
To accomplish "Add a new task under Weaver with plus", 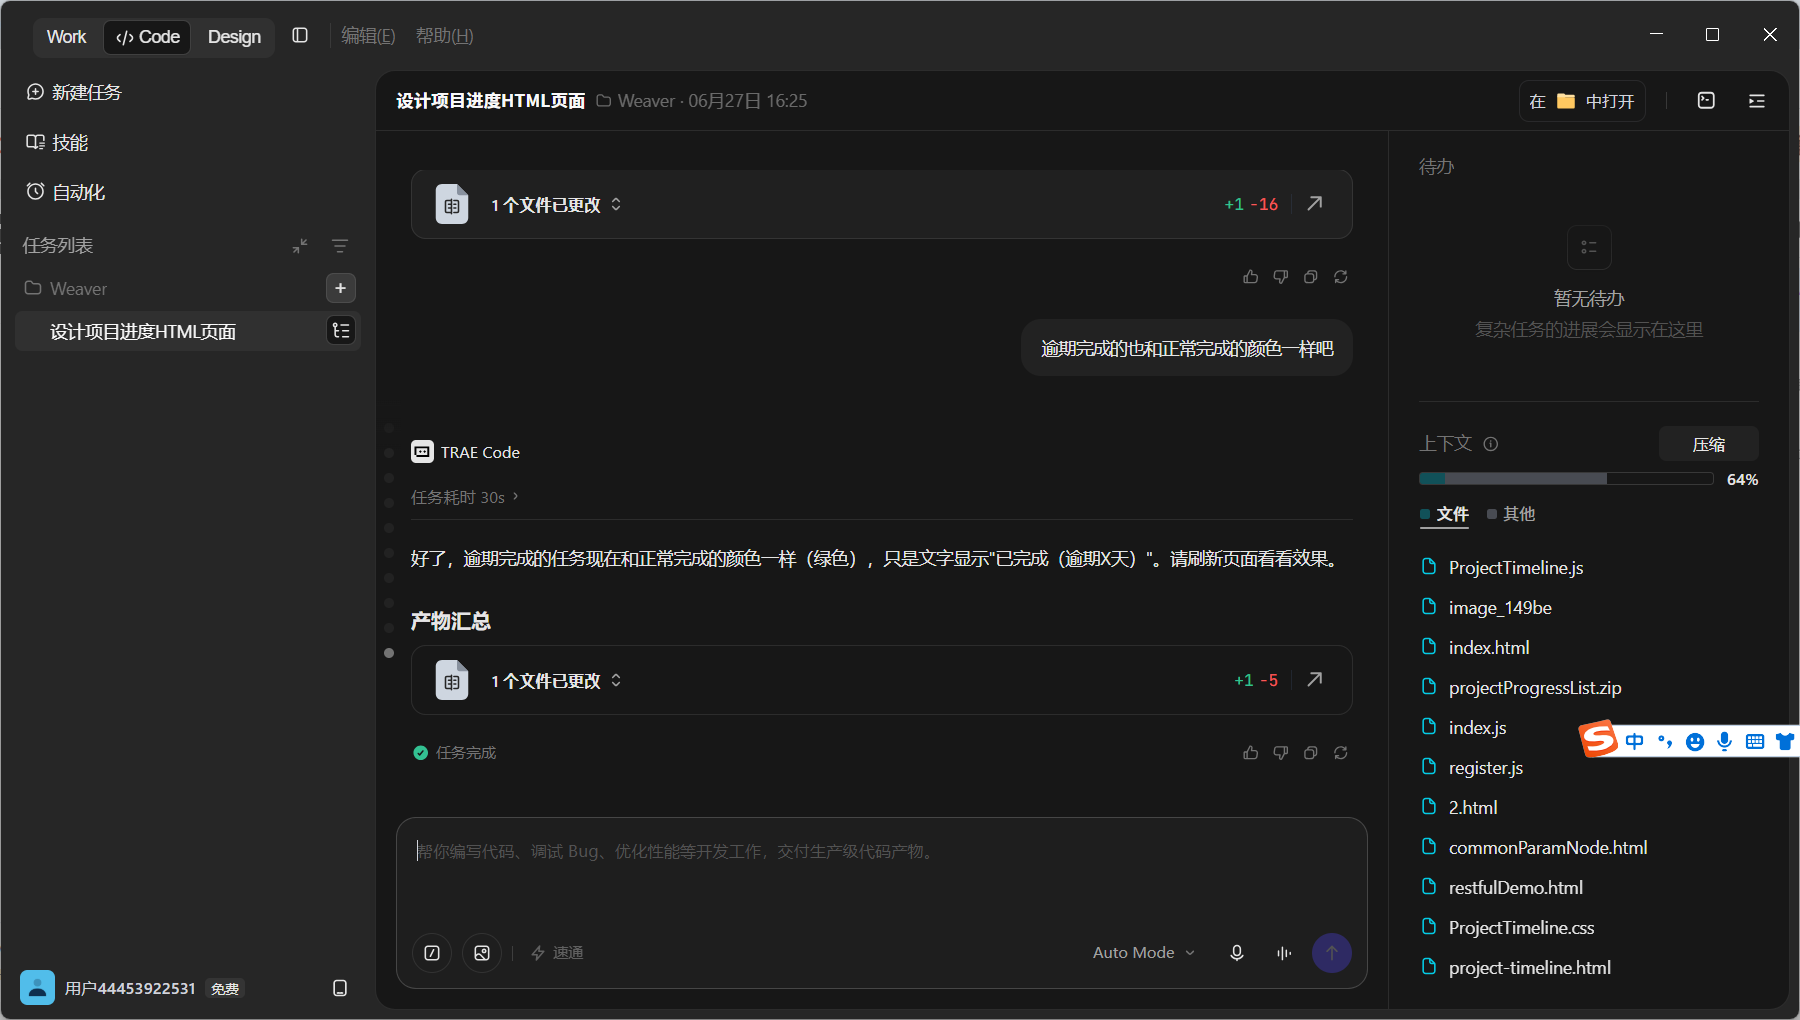I will click(x=341, y=288).
